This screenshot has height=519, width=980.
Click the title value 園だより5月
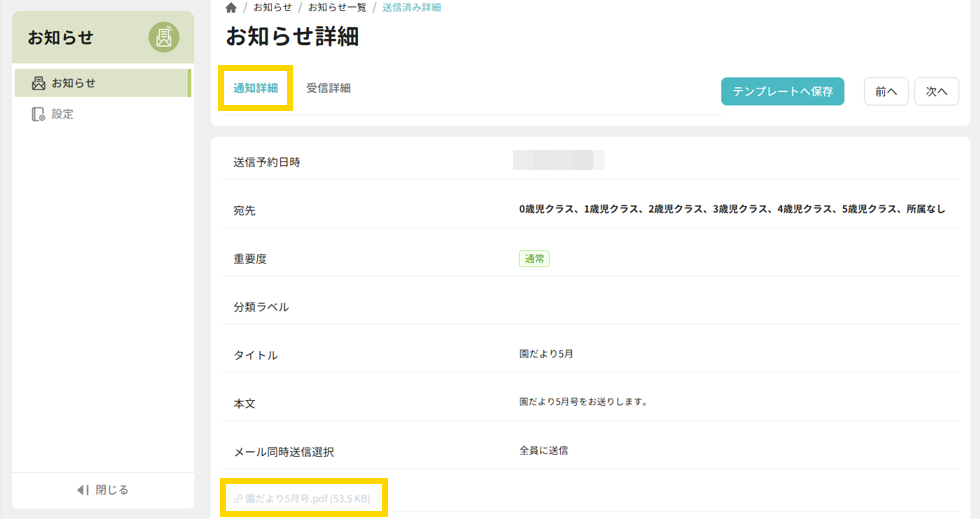point(546,354)
